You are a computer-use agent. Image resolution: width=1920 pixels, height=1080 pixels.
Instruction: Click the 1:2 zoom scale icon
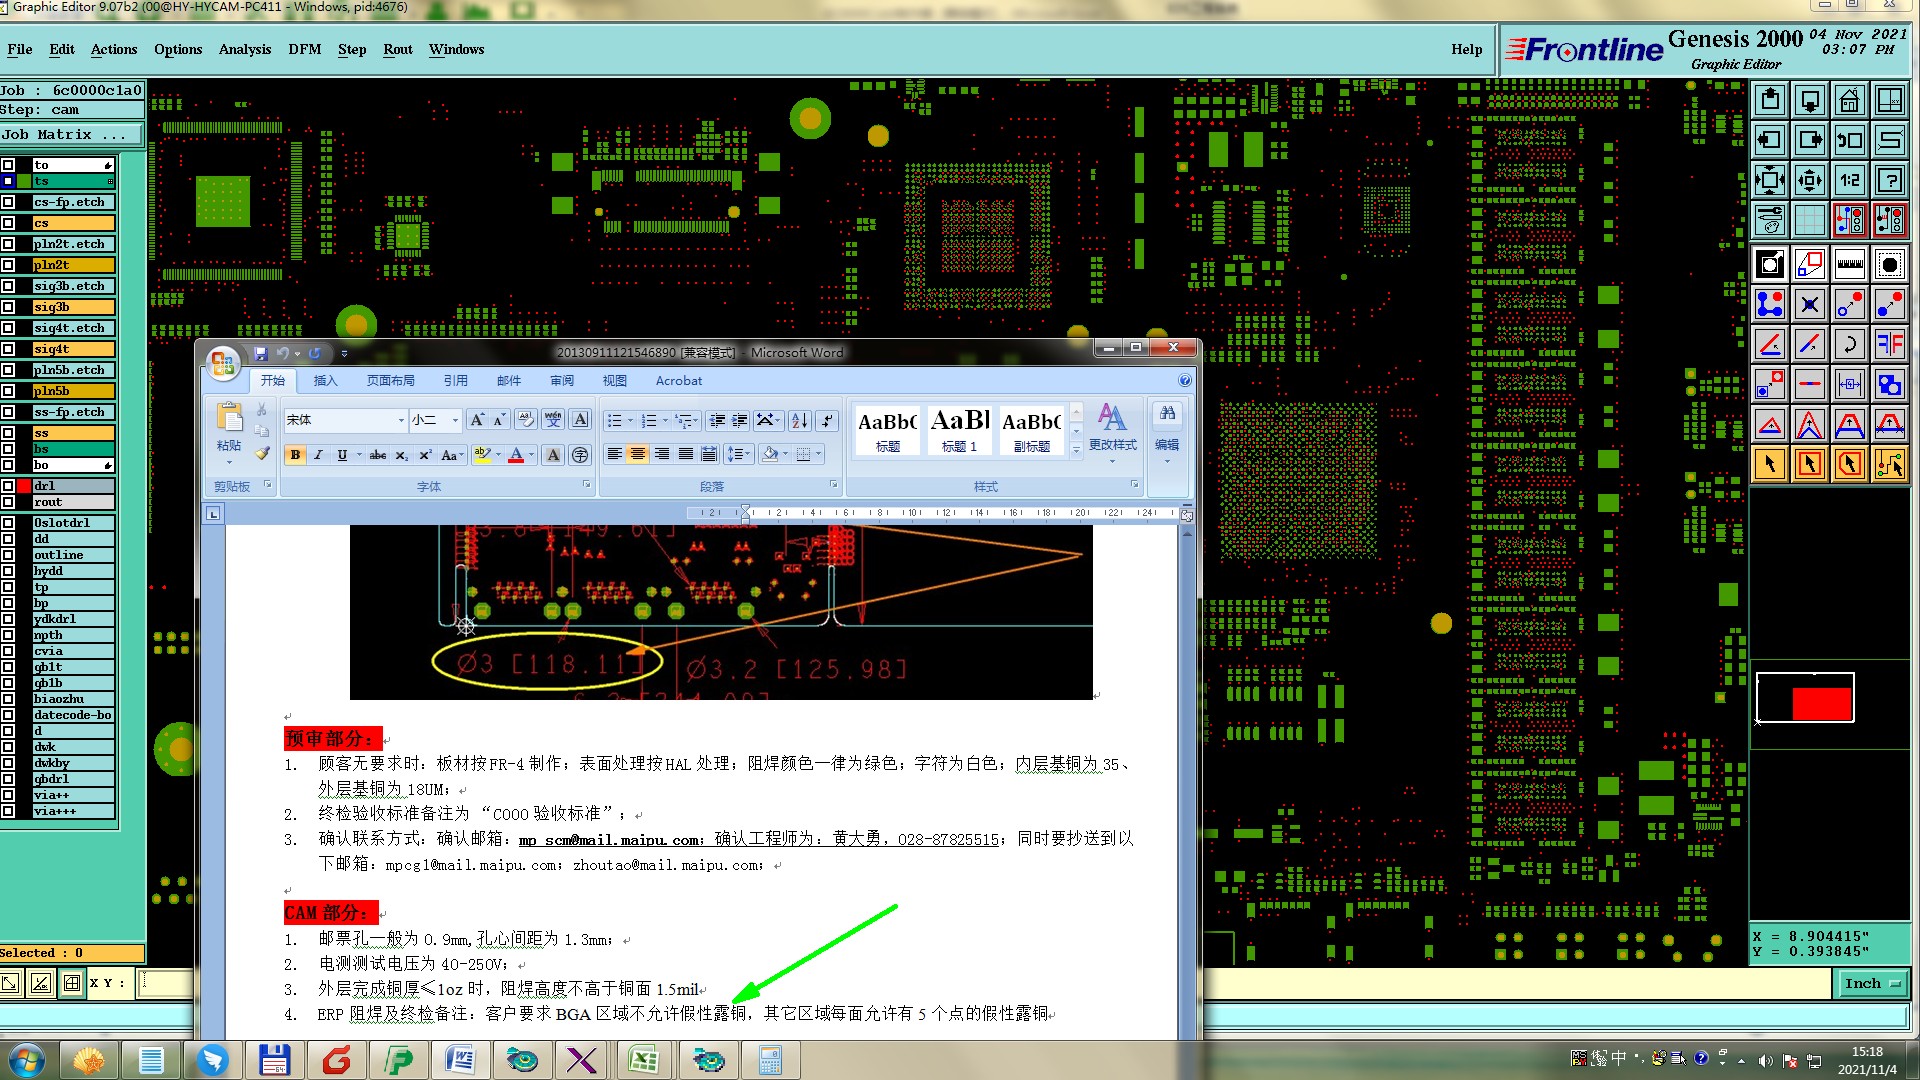tap(1849, 181)
